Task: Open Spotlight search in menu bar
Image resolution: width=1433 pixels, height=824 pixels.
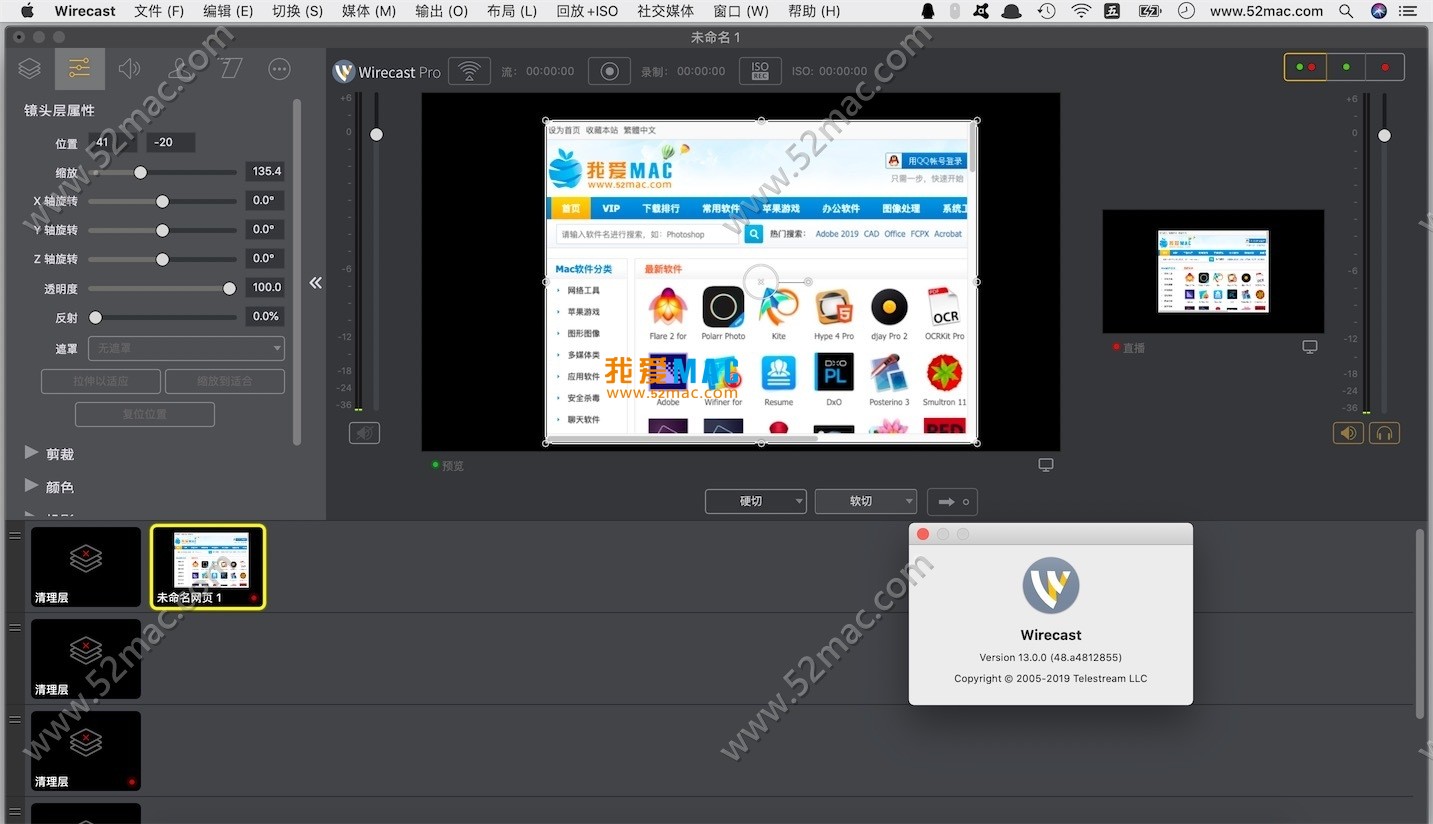Action: pos(1346,11)
